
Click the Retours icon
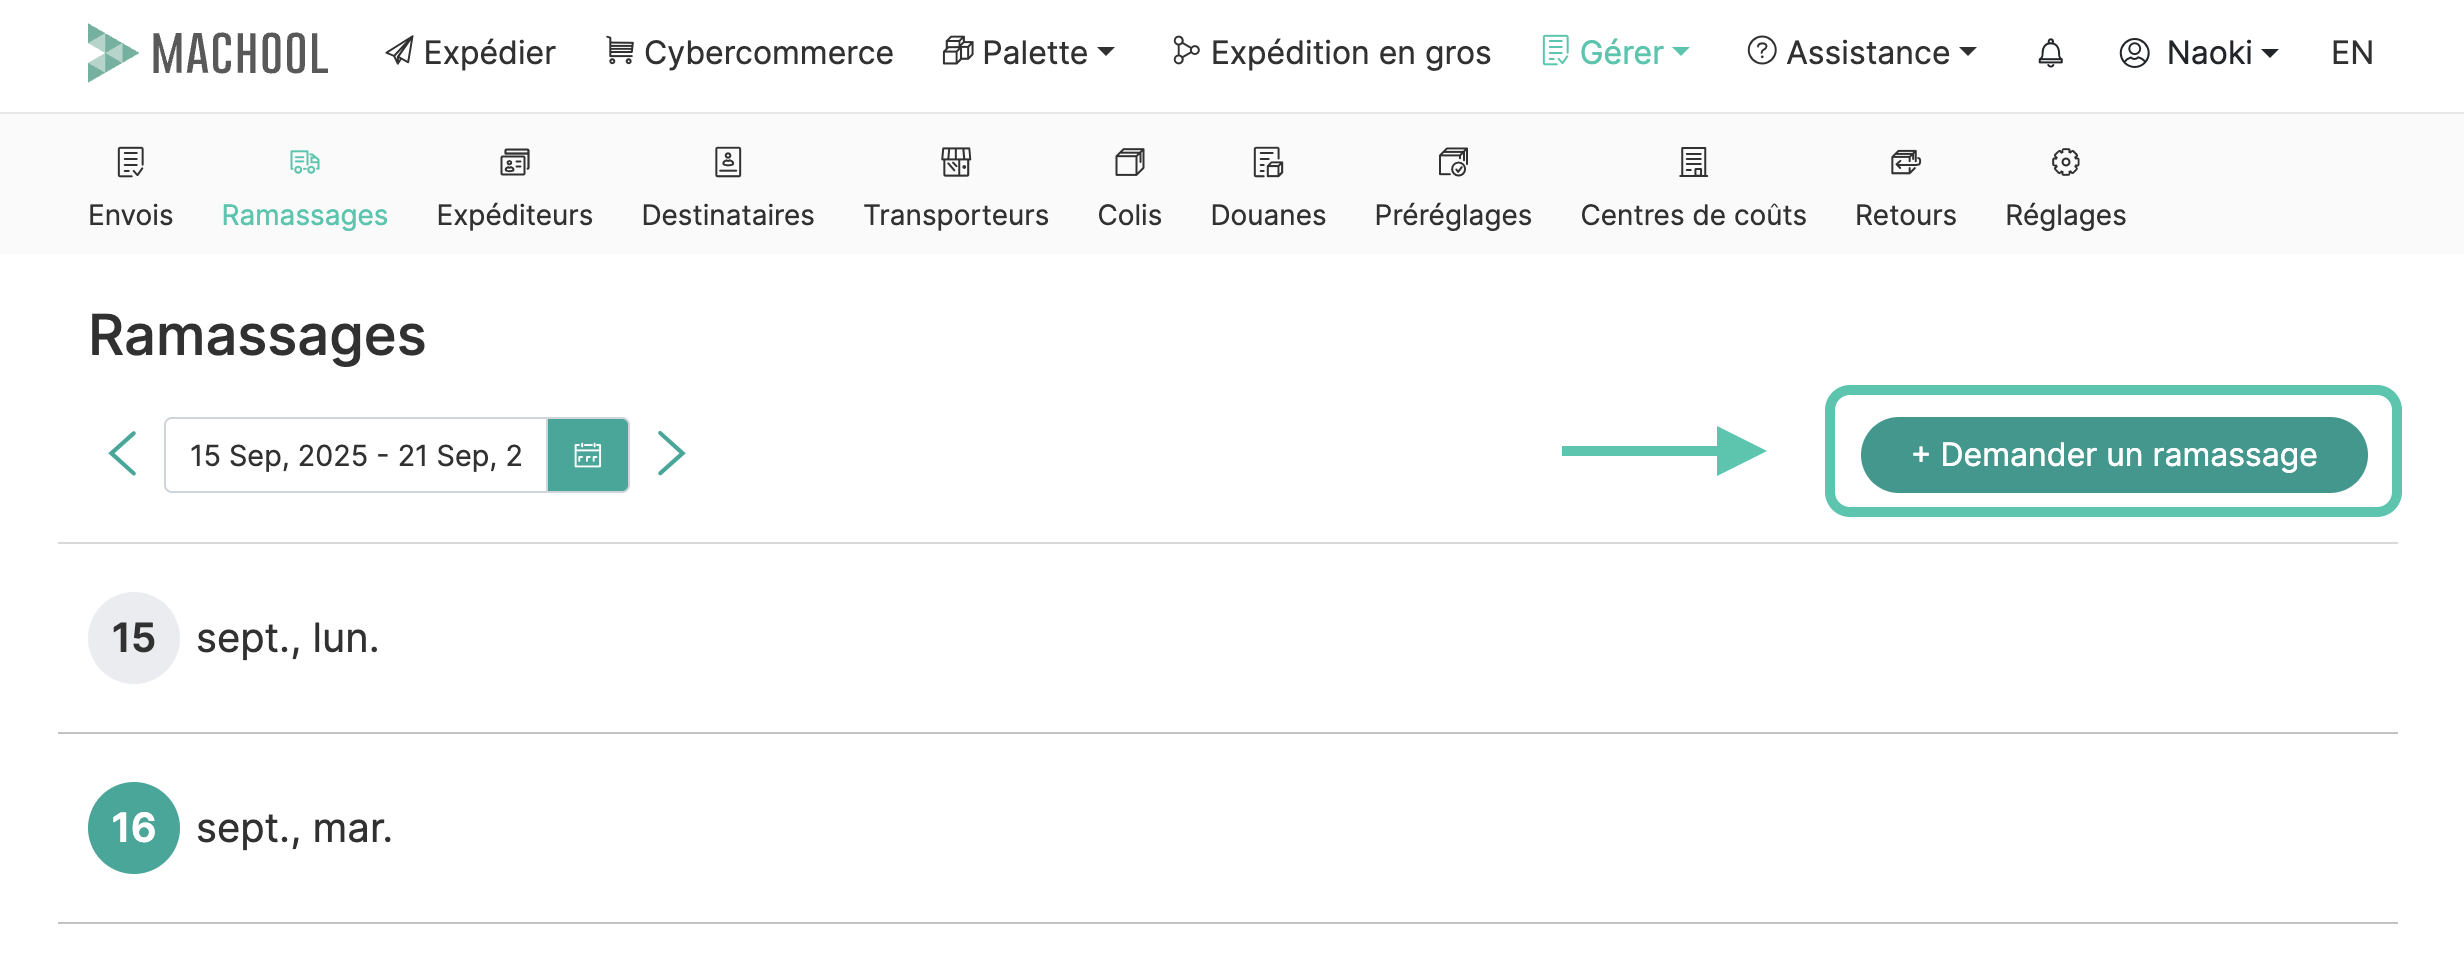[x=1905, y=162]
